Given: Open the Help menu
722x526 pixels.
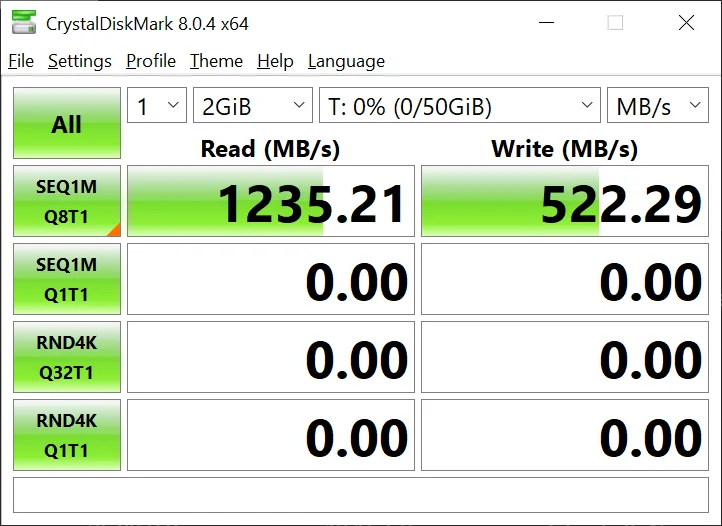Looking at the screenshot, I should 275,61.
